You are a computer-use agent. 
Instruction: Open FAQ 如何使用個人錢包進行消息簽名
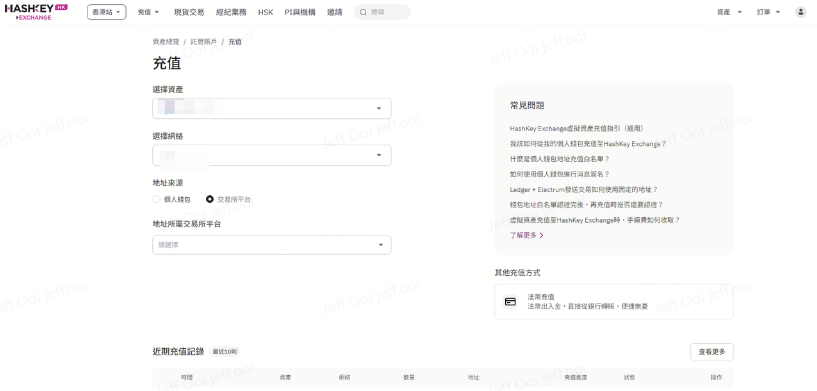(x=560, y=174)
